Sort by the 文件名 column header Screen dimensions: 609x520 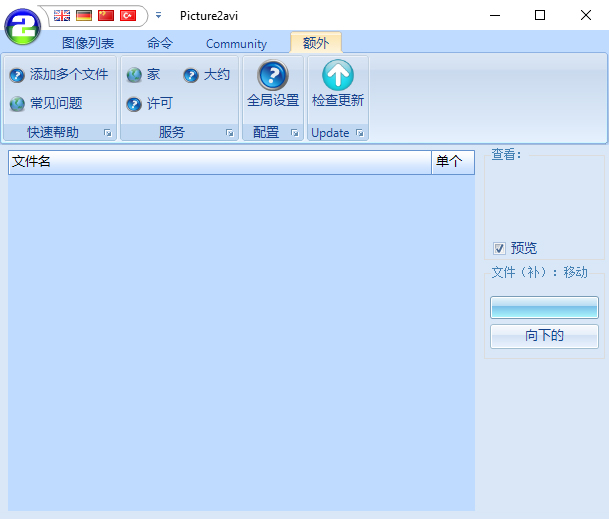tap(220, 162)
